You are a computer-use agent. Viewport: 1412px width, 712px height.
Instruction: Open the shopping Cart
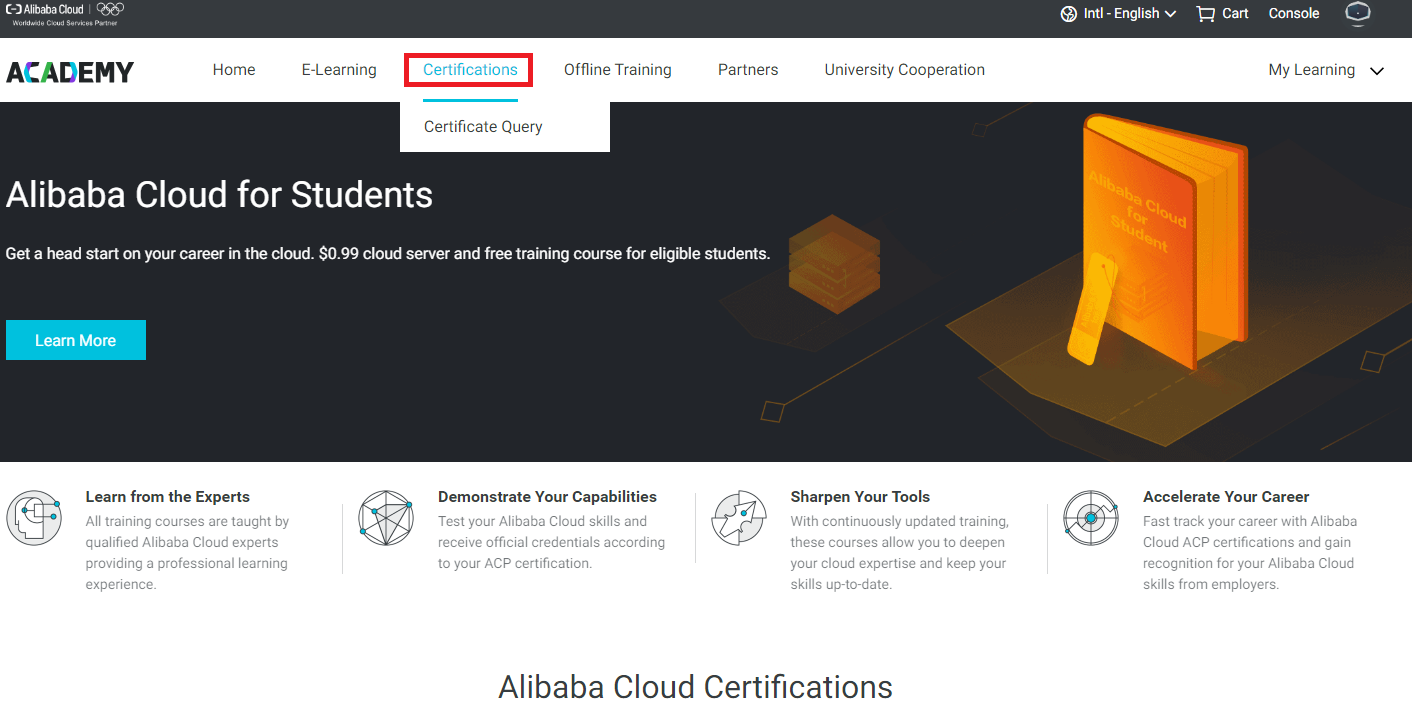click(1221, 13)
